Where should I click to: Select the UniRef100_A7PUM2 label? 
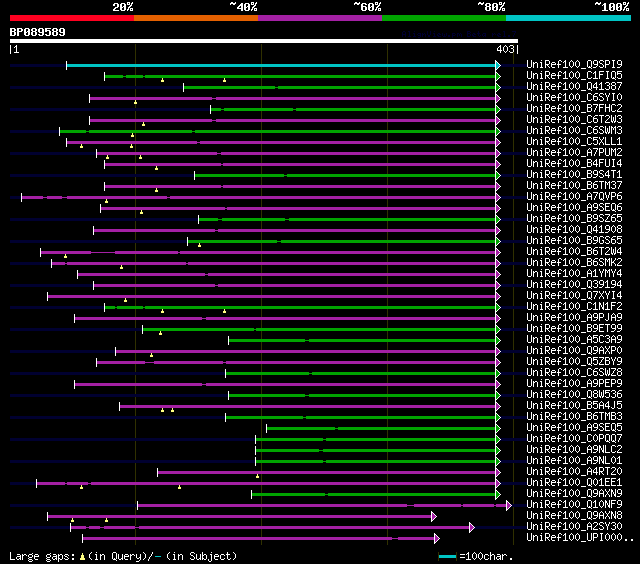(574, 152)
